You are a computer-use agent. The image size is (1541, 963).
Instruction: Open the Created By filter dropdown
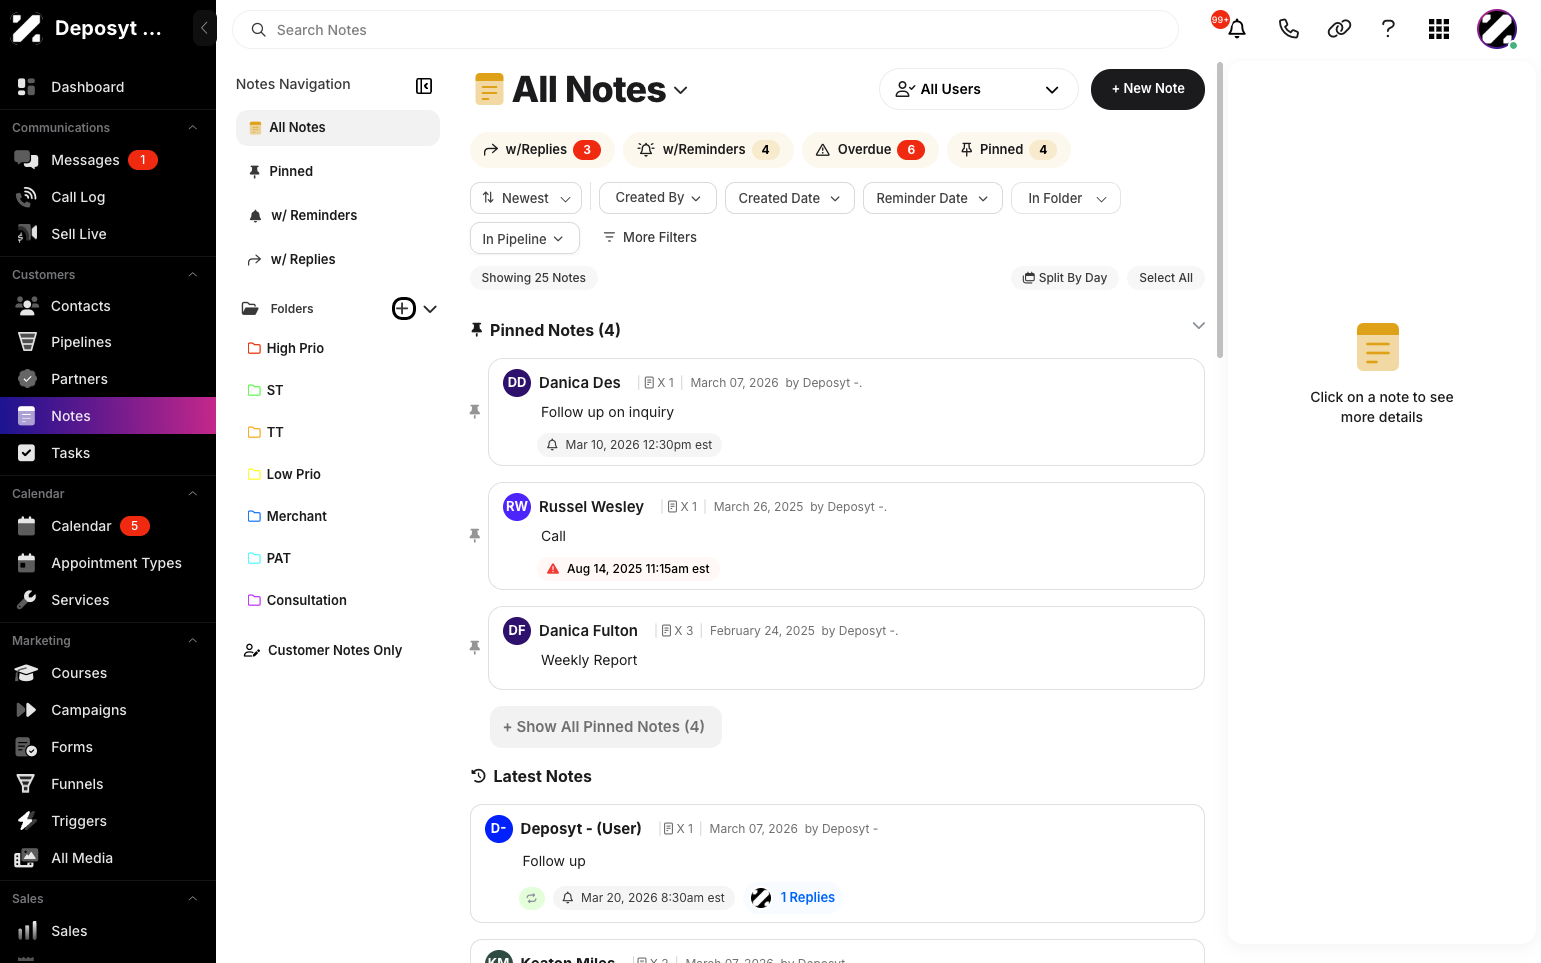click(x=658, y=198)
